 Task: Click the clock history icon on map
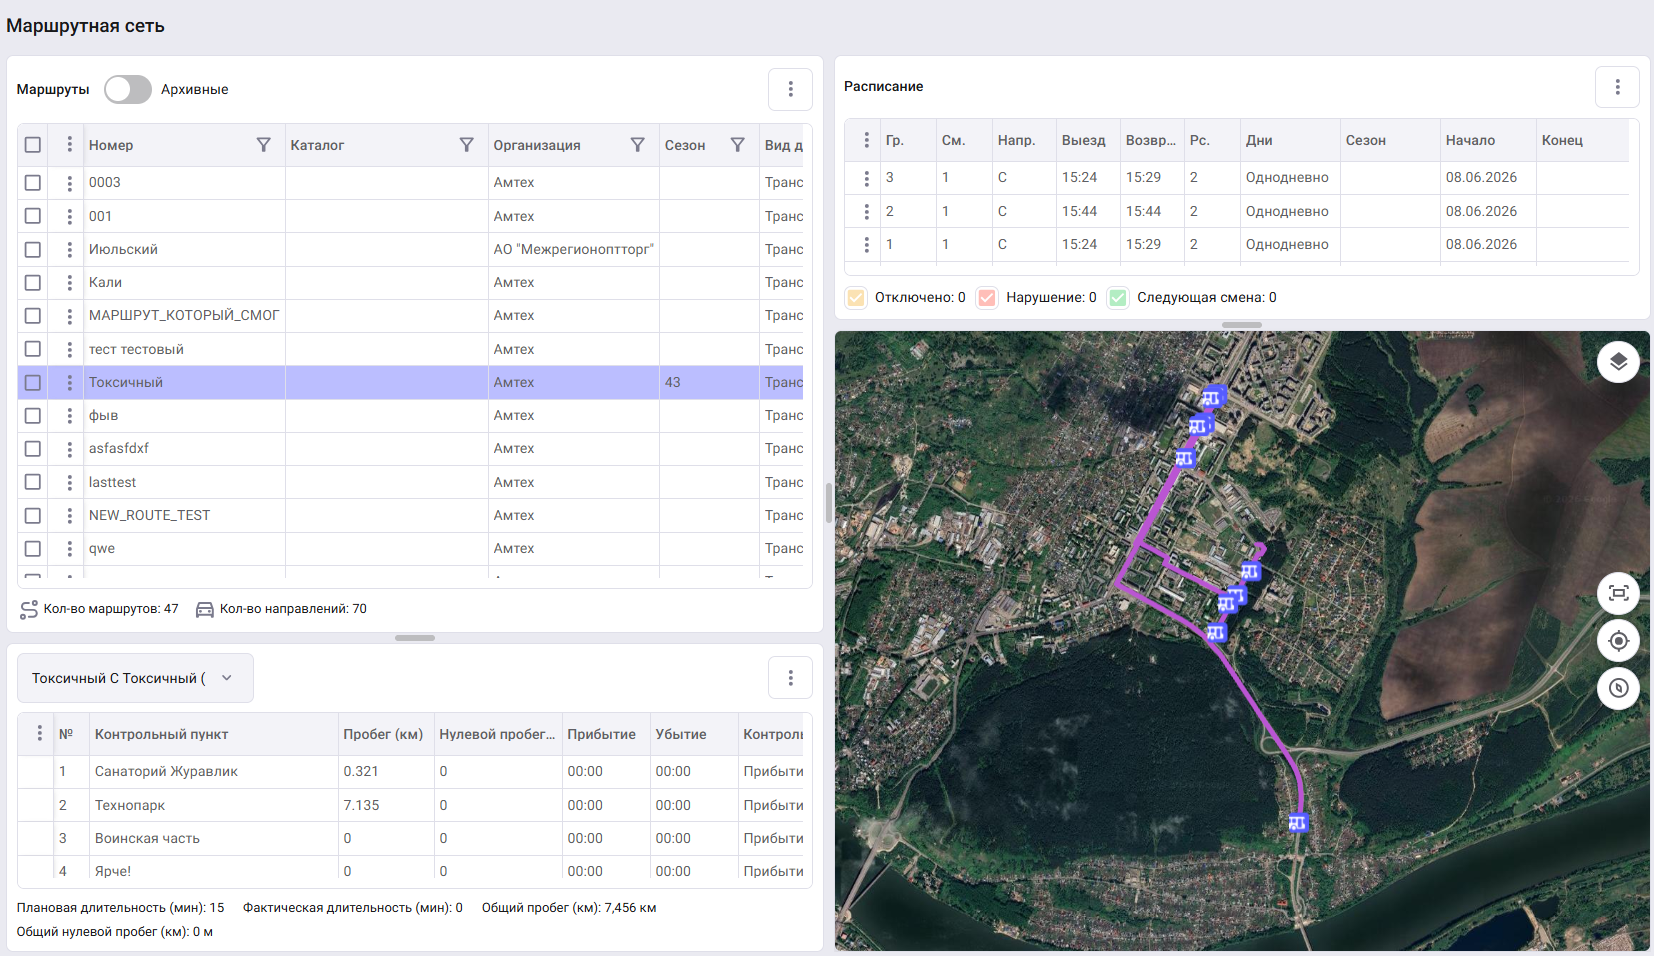pos(1618,688)
